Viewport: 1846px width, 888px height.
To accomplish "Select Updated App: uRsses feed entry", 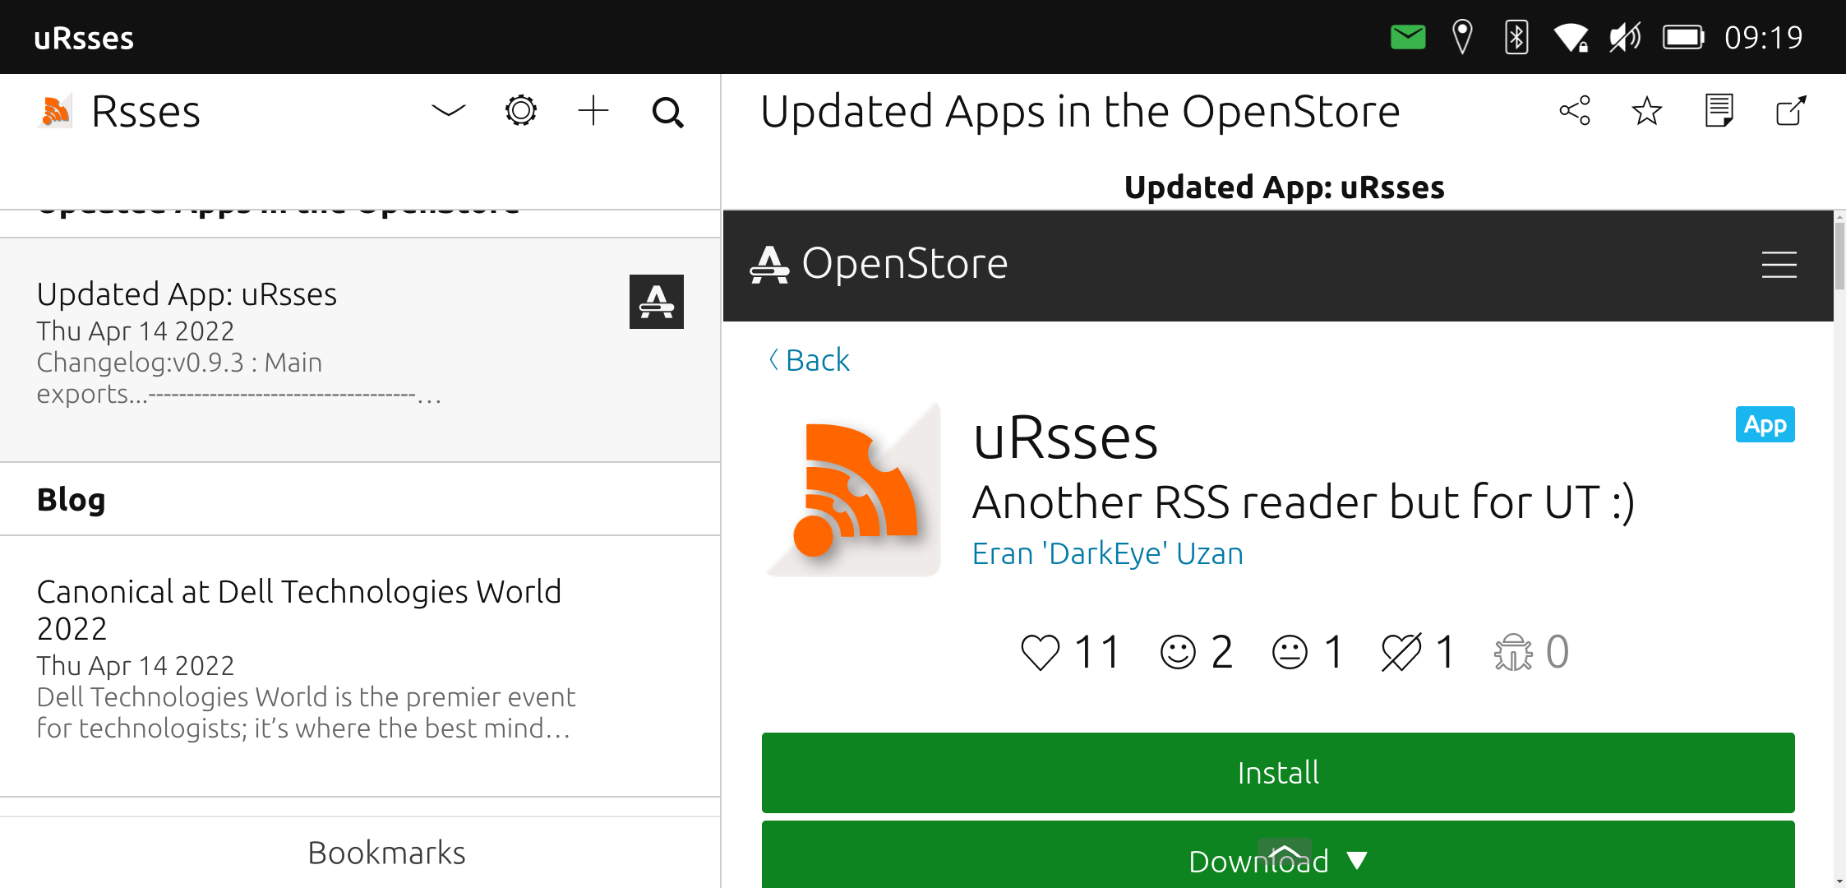I will (360, 350).
